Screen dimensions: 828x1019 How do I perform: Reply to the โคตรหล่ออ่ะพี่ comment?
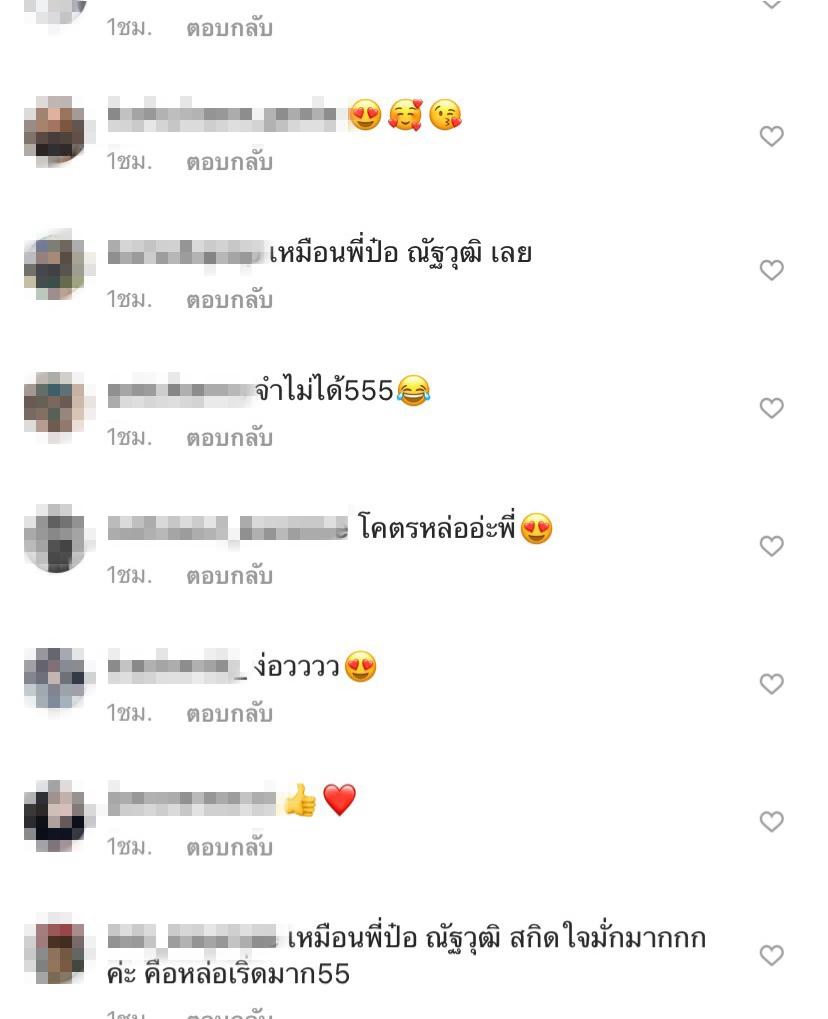pos(229,575)
